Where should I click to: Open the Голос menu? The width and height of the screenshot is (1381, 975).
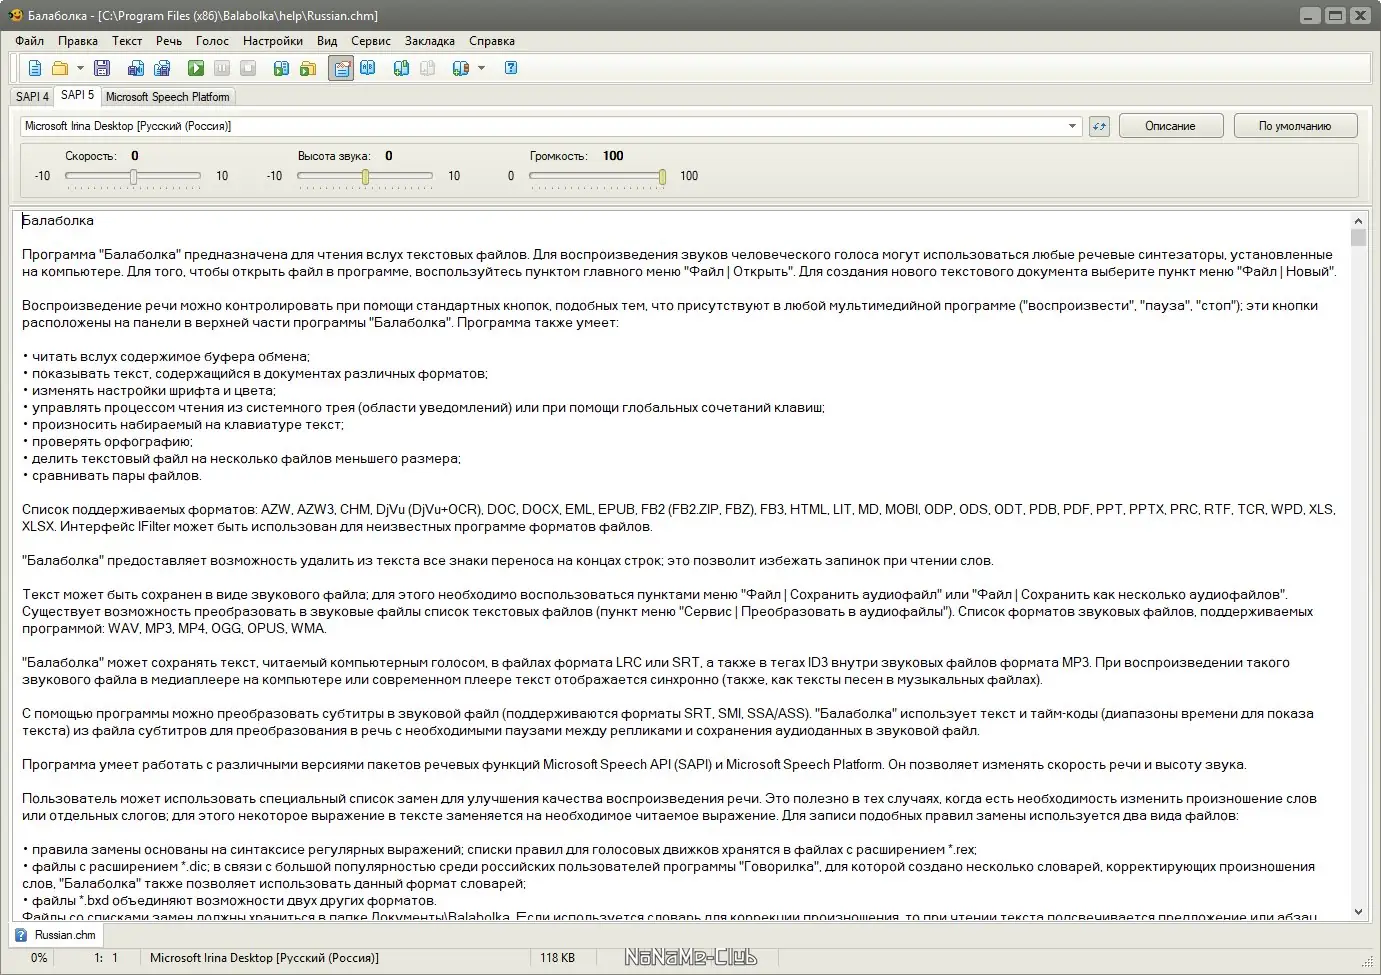(x=212, y=41)
